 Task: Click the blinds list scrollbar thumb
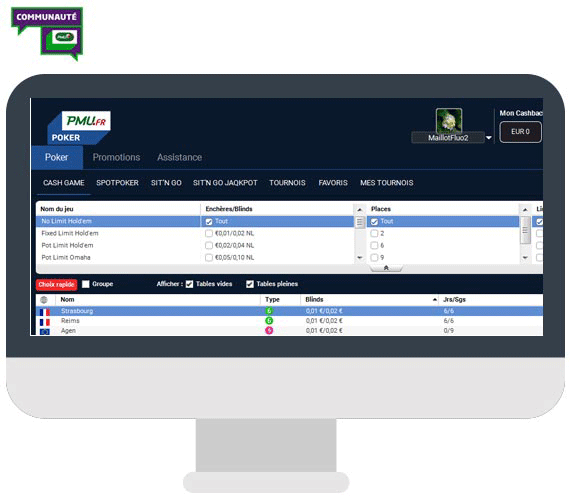360,222
